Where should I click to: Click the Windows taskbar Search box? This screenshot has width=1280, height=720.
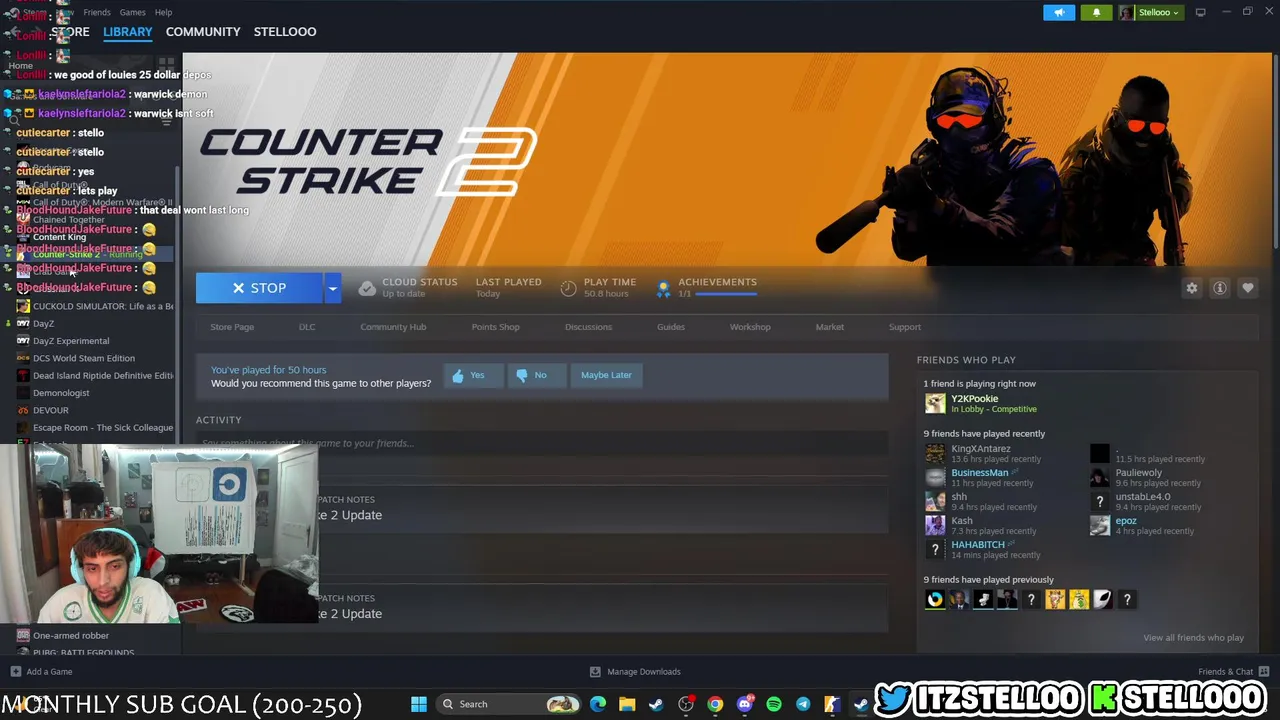click(509, 704)
